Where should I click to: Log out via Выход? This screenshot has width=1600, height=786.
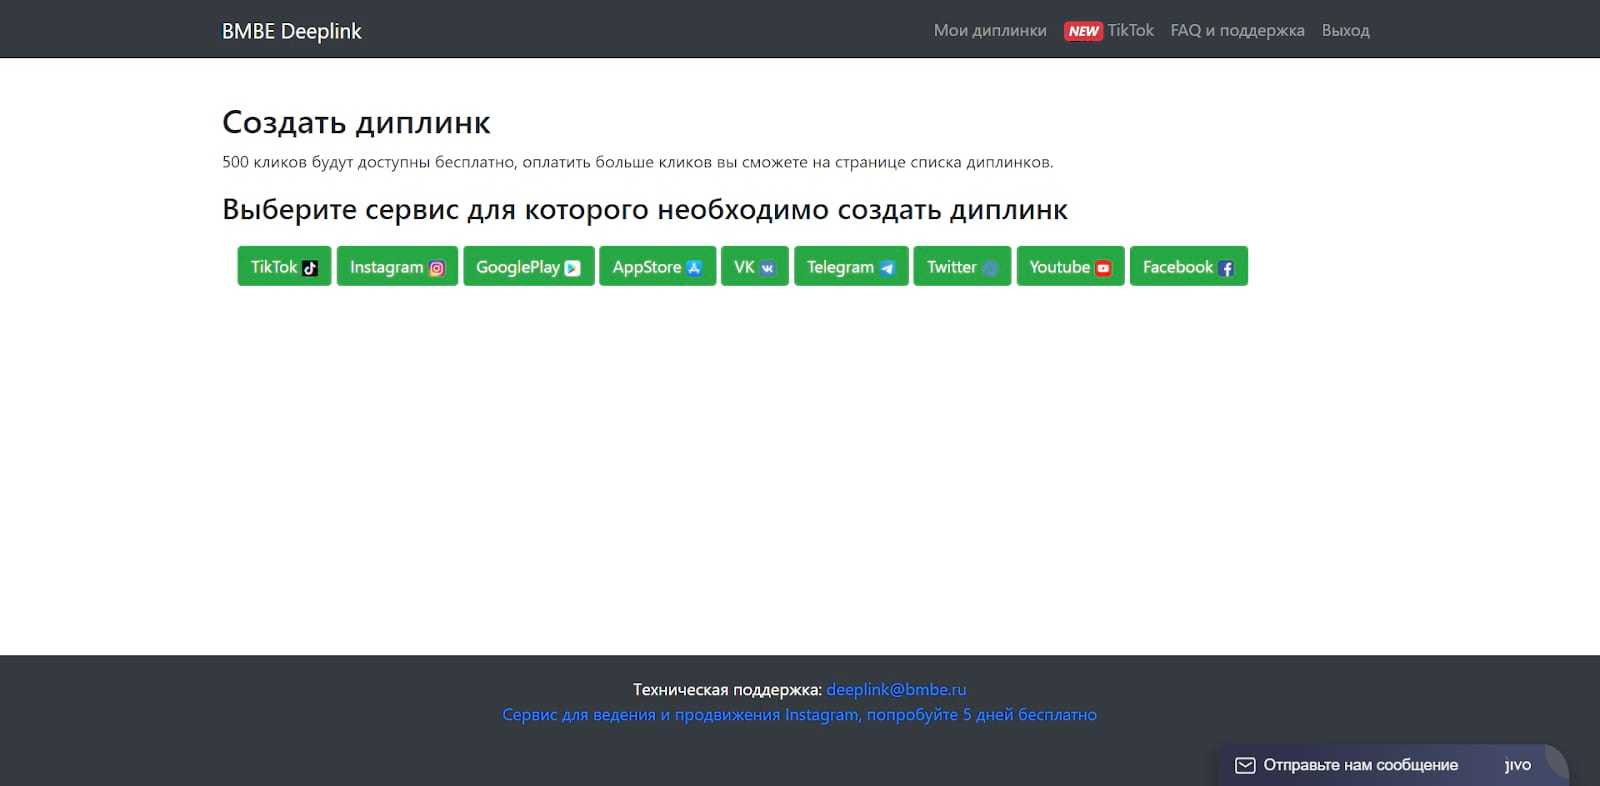point(1345,31)
